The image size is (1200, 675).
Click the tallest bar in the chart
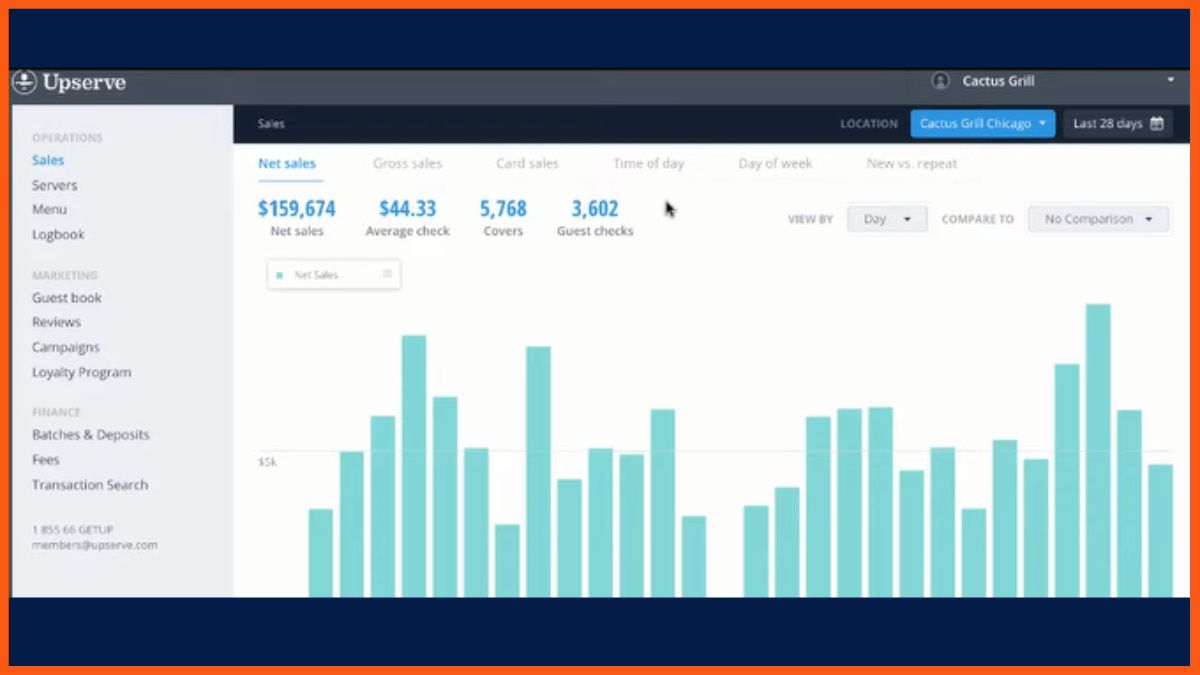coord(1098,450)
